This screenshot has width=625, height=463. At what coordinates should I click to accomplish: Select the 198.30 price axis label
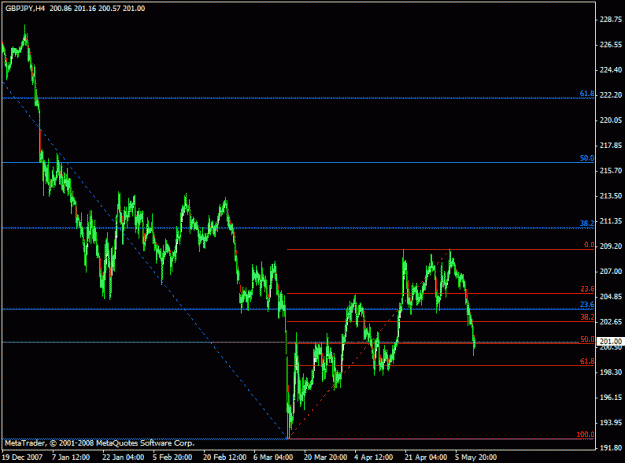point(611,372)
